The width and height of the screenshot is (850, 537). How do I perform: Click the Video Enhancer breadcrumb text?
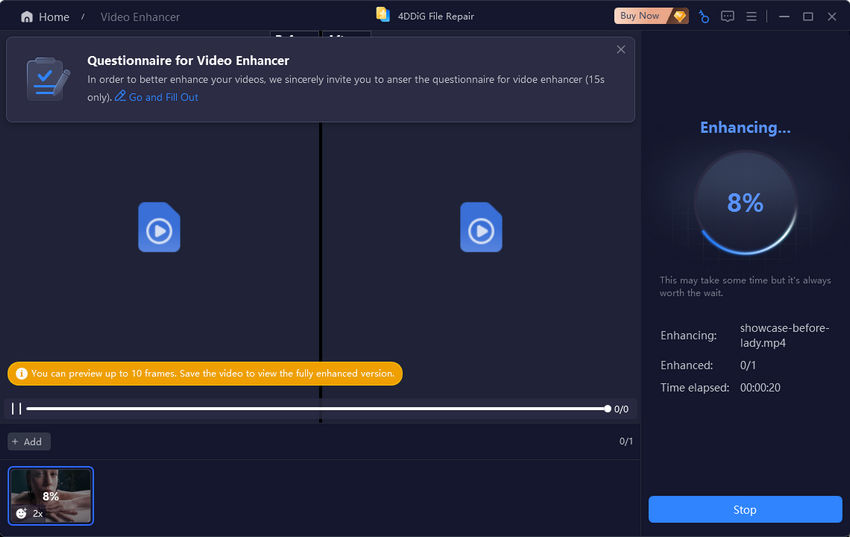(140, 17)
